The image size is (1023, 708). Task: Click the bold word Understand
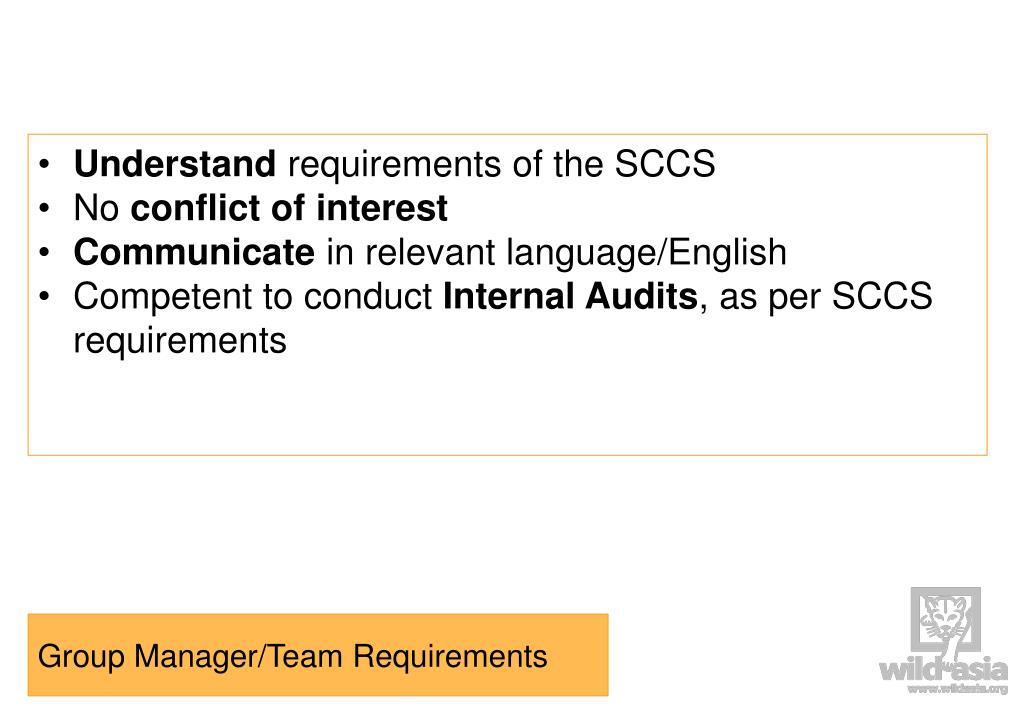174,163
